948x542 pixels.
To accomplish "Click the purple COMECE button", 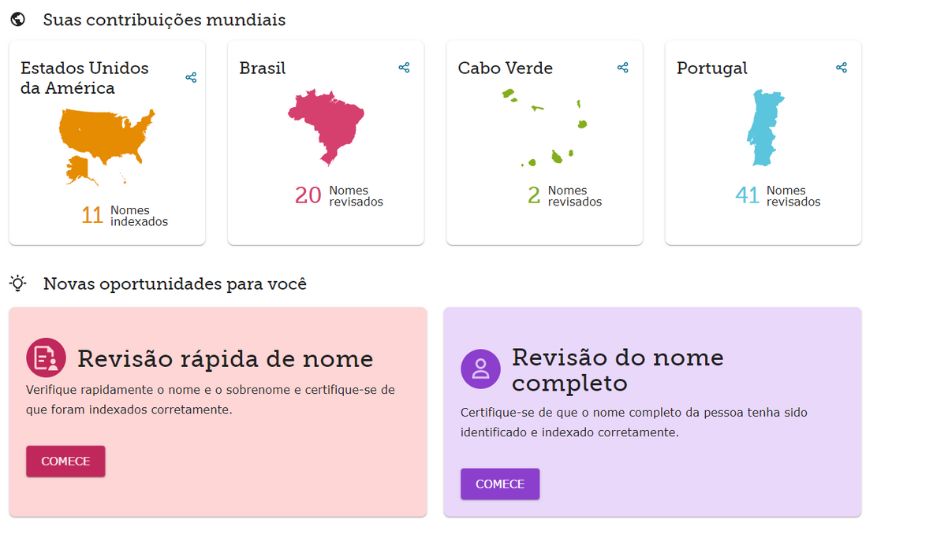I will click(x=500, y=484).
